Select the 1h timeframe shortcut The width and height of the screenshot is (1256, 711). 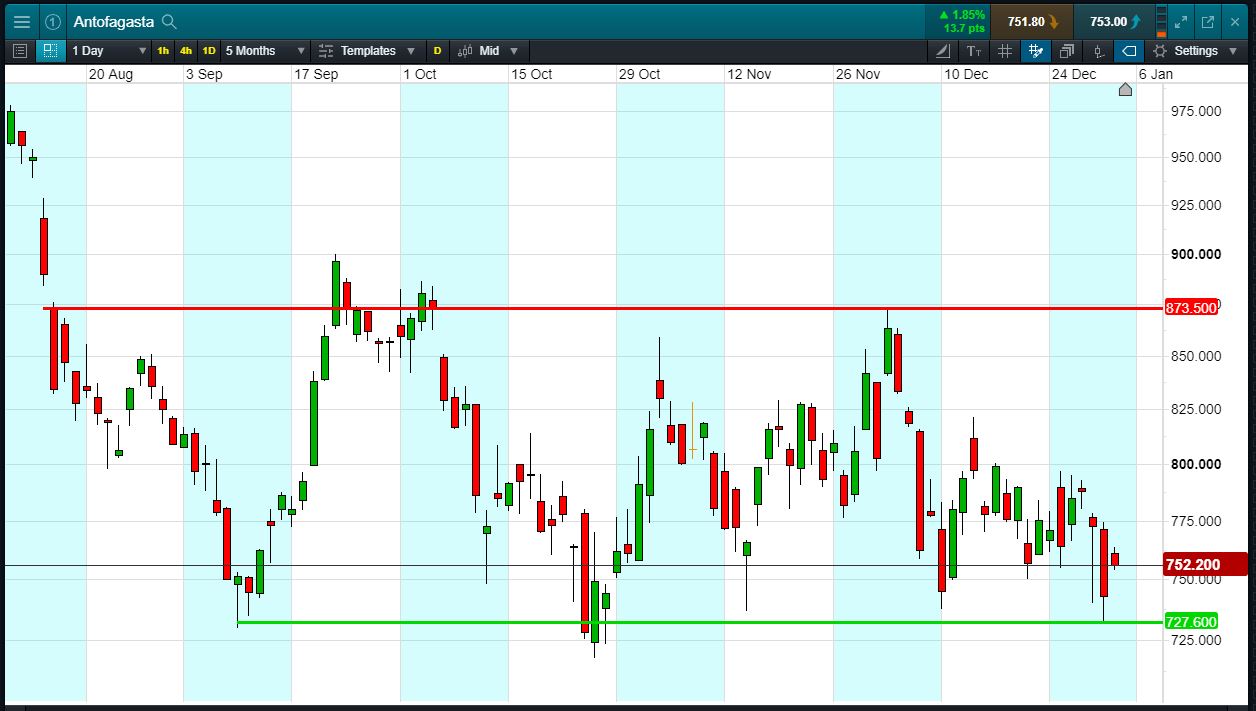pyautogui.click(x=163, y=50)
